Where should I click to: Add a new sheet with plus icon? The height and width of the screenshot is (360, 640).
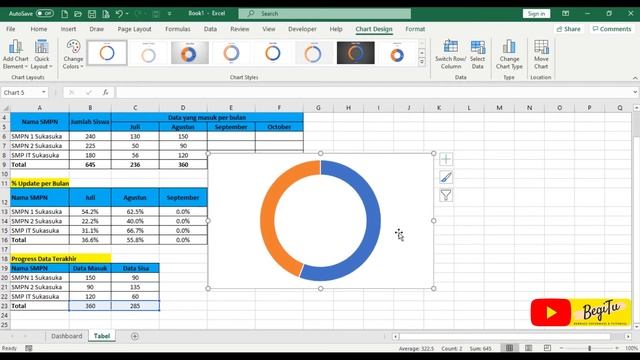pyautogui.click(x=135, y=336)
